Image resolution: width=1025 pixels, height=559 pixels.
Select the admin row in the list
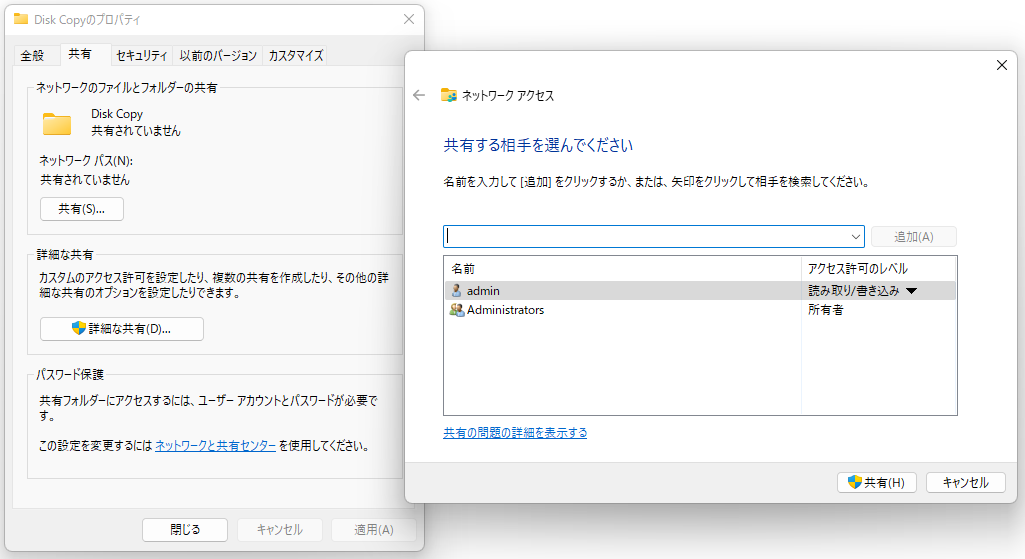coord(700,291)
